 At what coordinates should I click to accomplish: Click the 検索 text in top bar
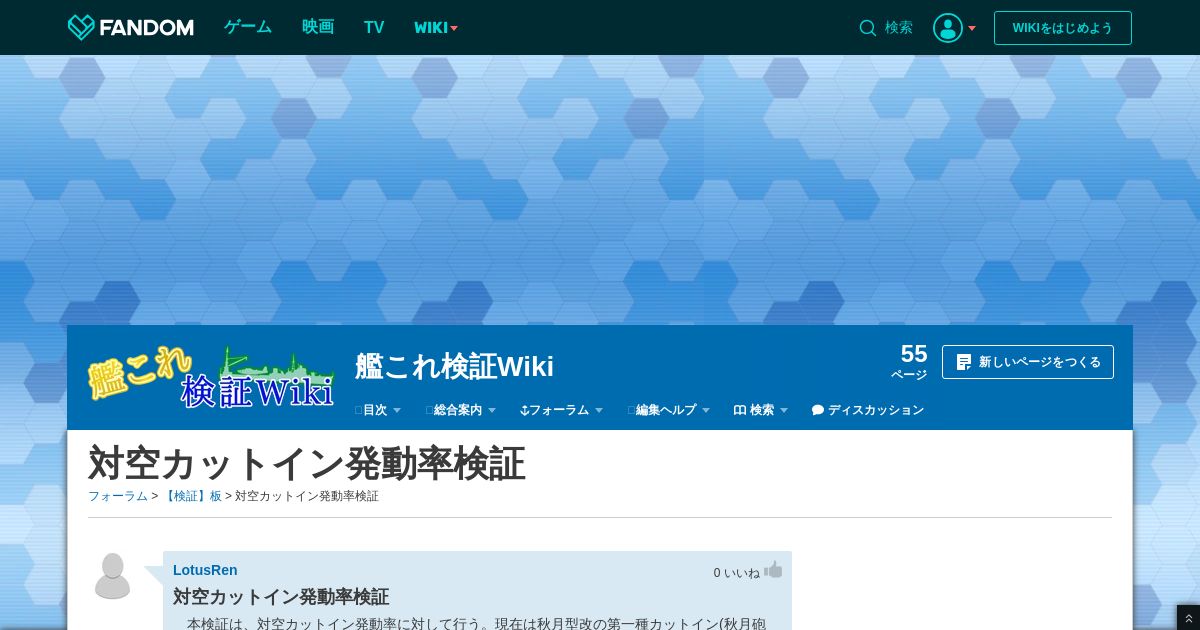pyautogui.click(x=899, y=28)
